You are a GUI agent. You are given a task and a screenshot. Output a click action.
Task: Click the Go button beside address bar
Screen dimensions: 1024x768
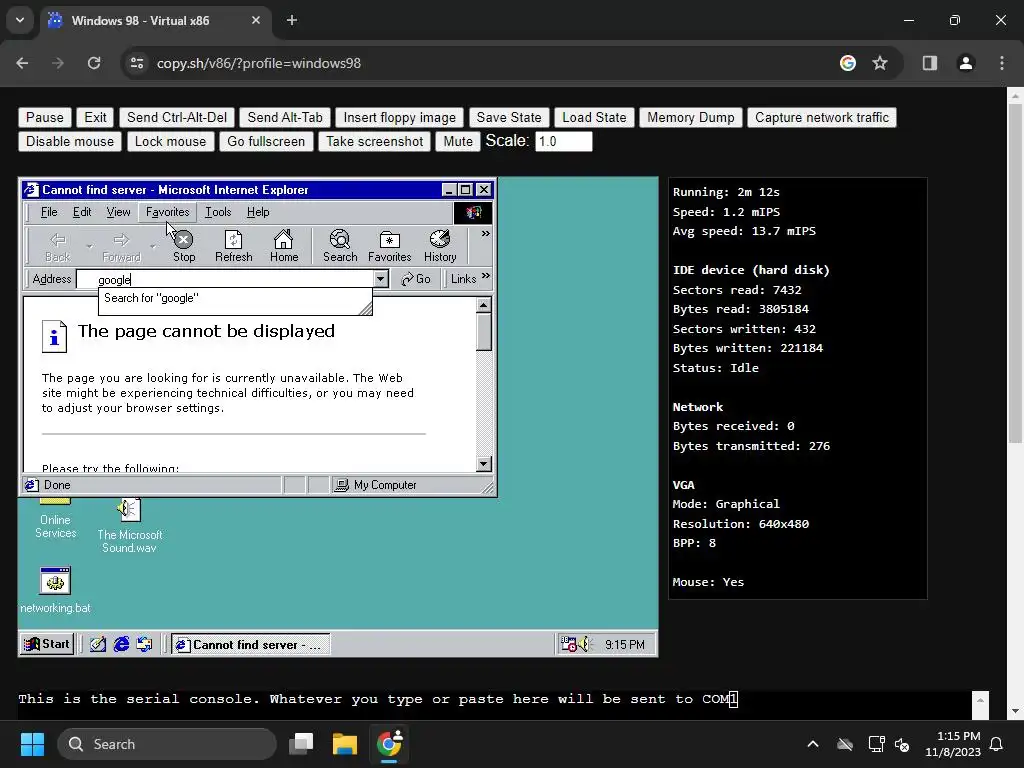416,279
